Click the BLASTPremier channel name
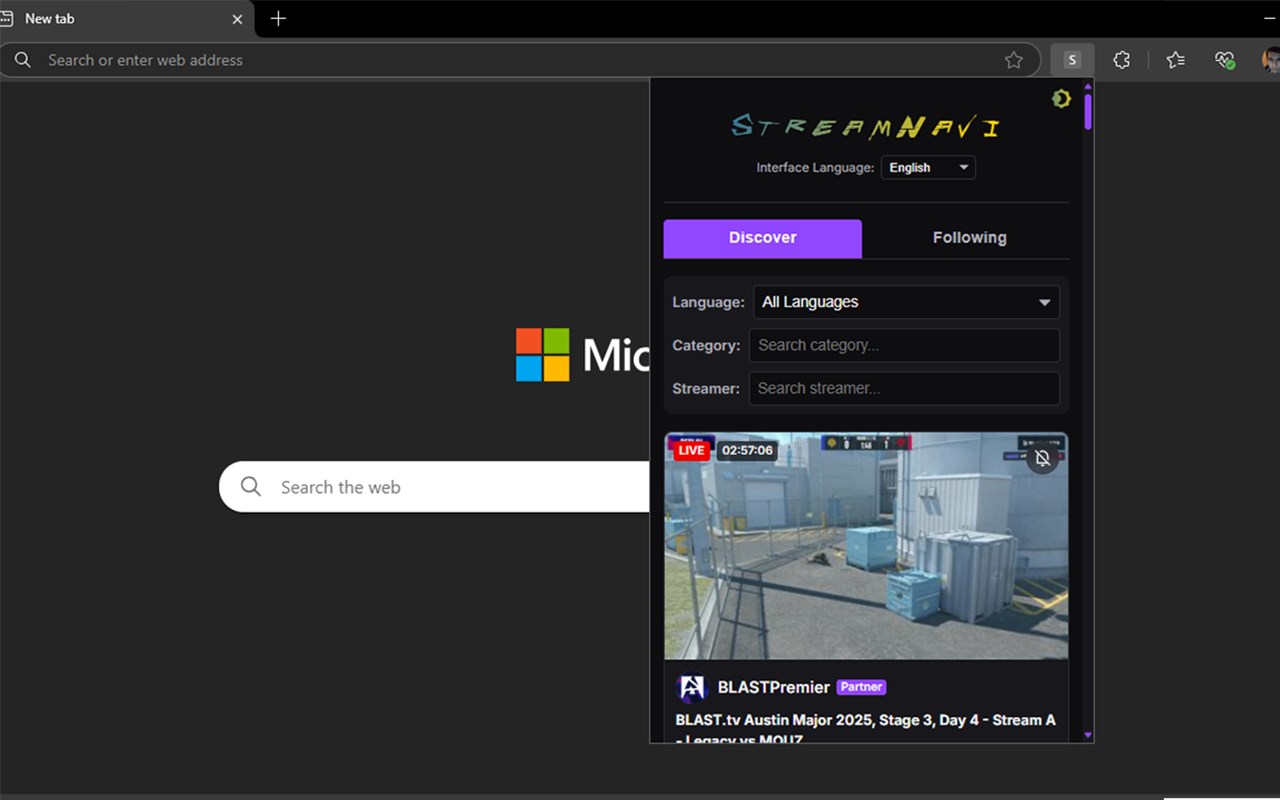Screen dimensions: 1280x800 point(774,687)
